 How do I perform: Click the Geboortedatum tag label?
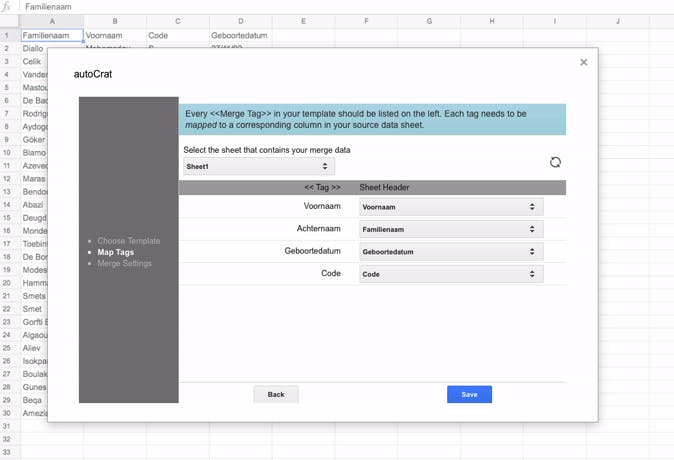click(312, 251)
